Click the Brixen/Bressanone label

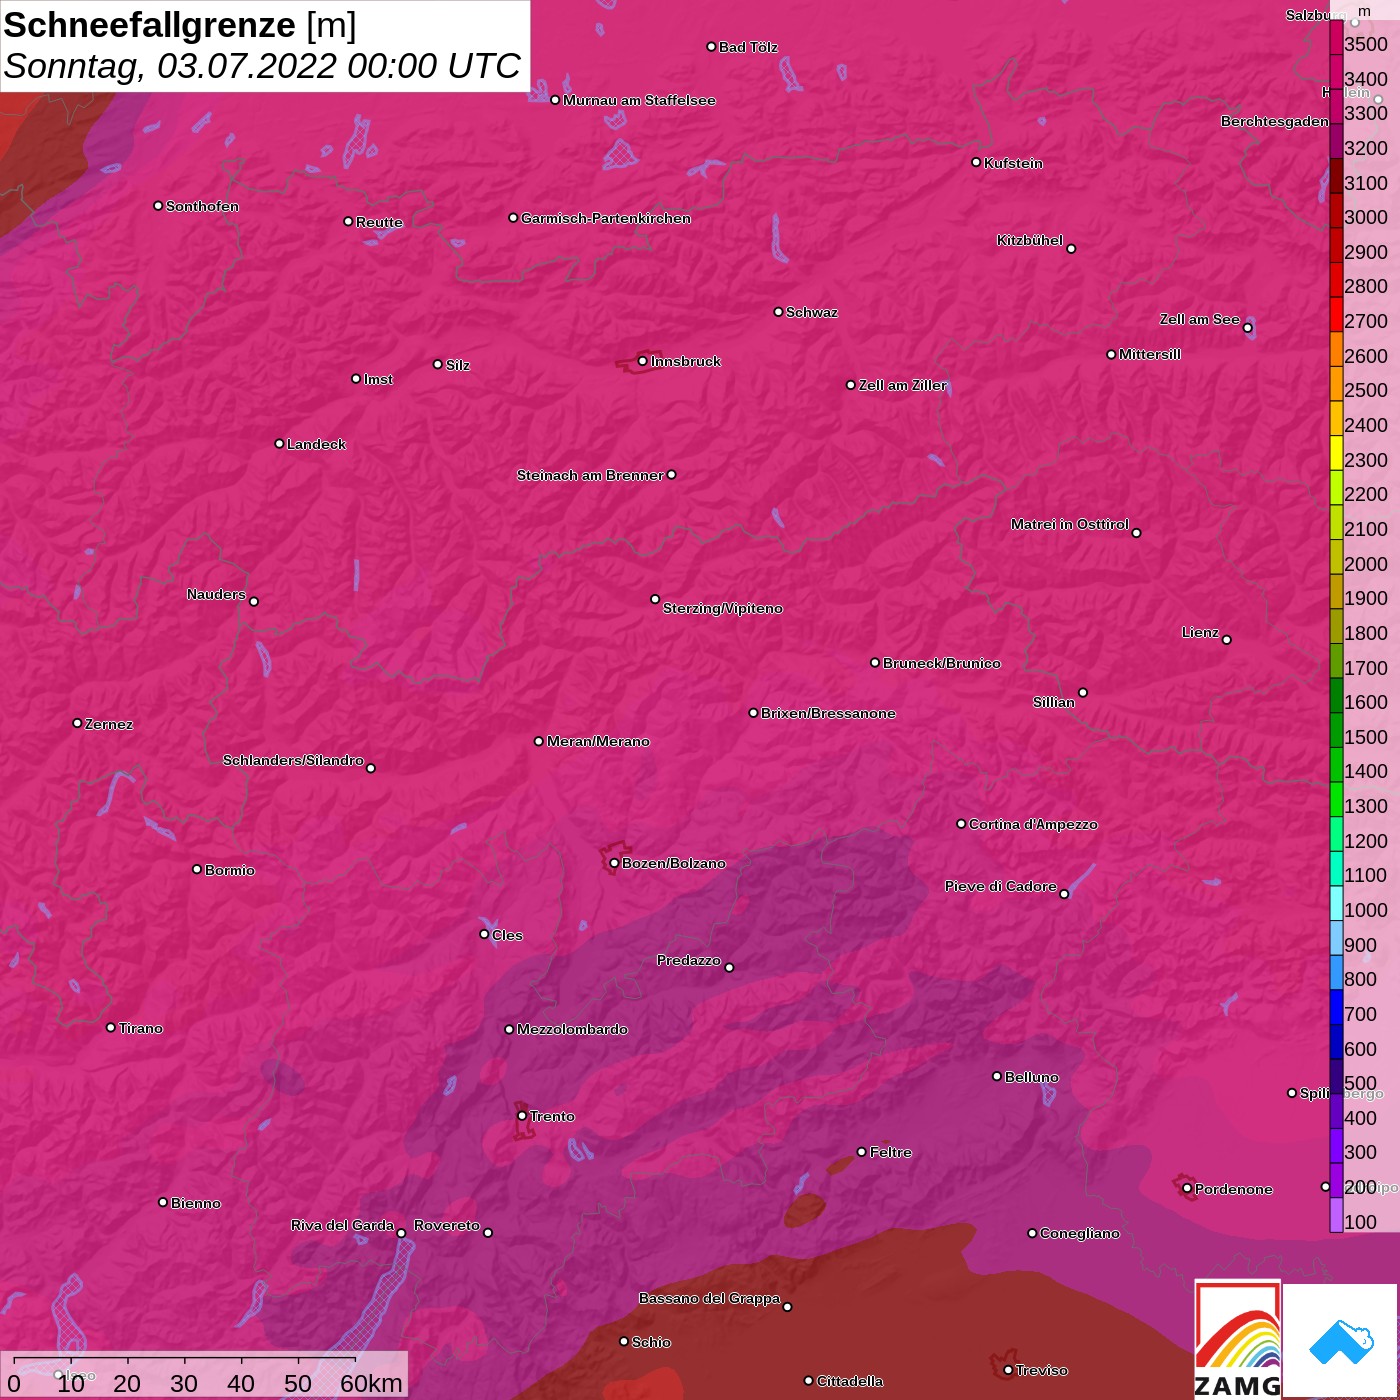coord(828,713)
